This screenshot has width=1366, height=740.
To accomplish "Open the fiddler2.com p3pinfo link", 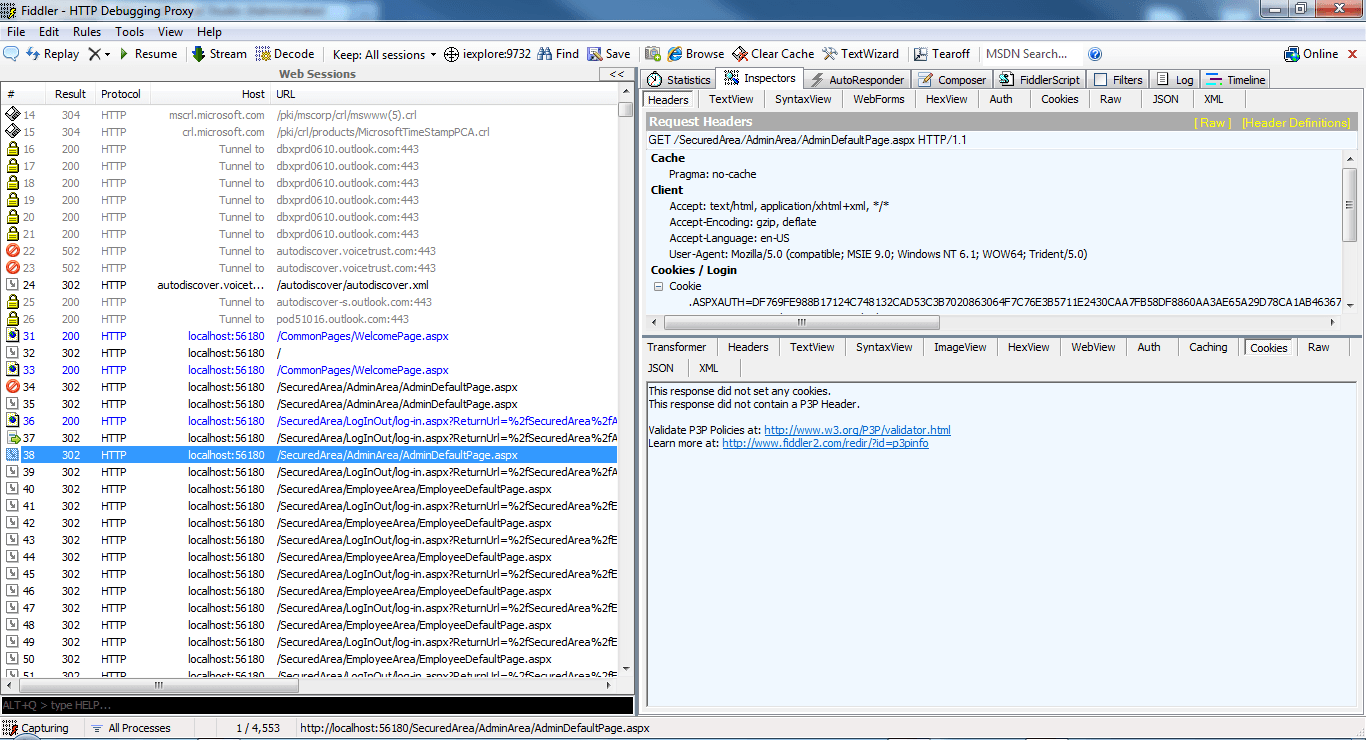I will click(825, 443).
